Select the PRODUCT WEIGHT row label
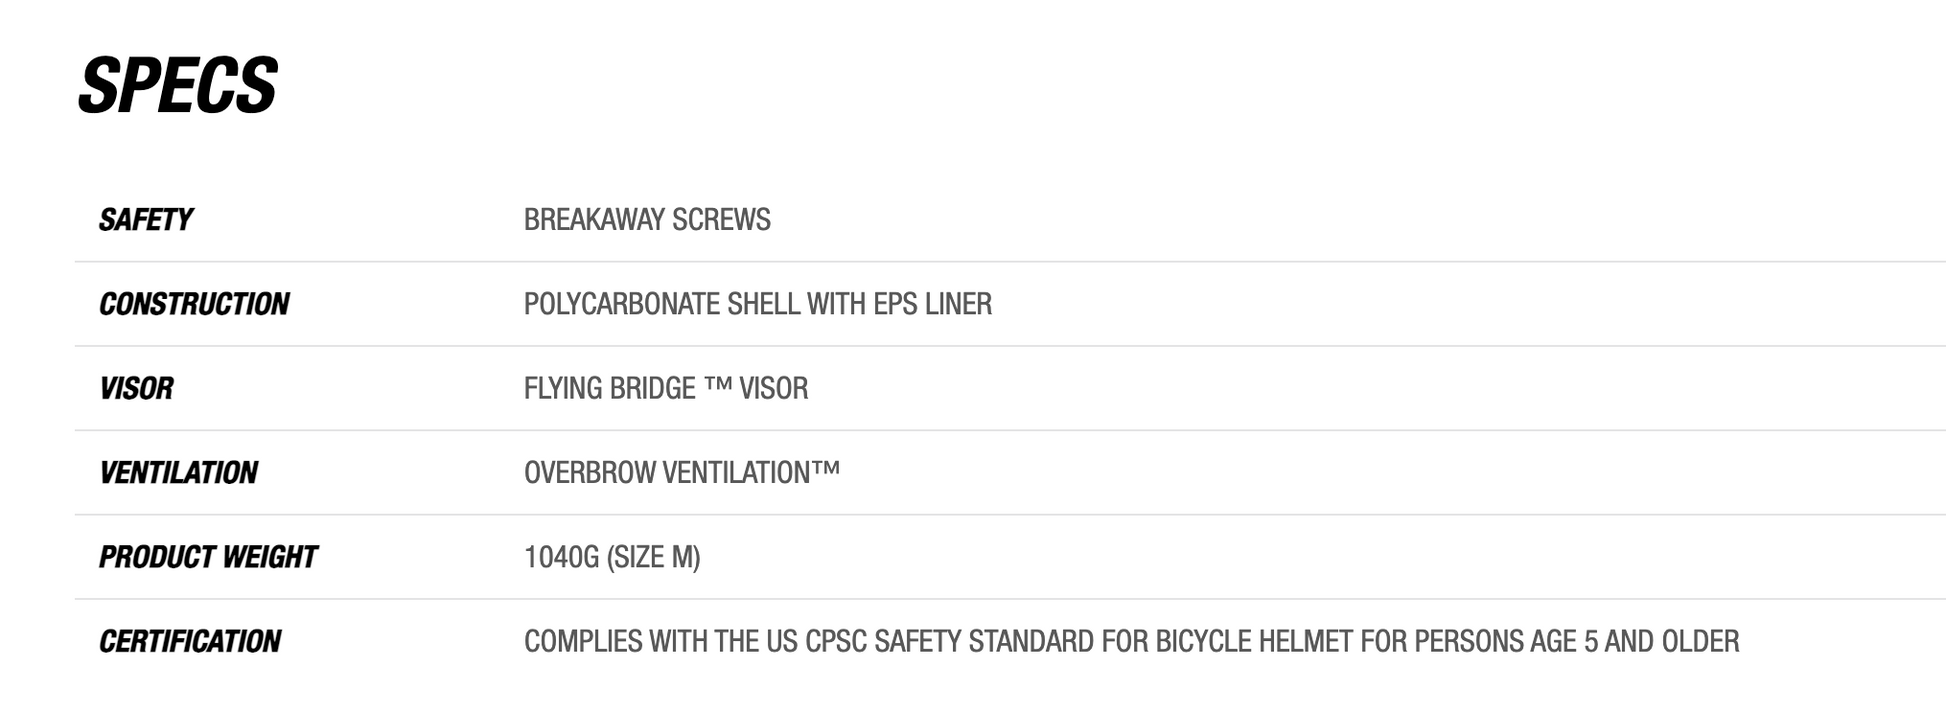The height and width of the screenshot is (713, 1946). pos(208,557)
